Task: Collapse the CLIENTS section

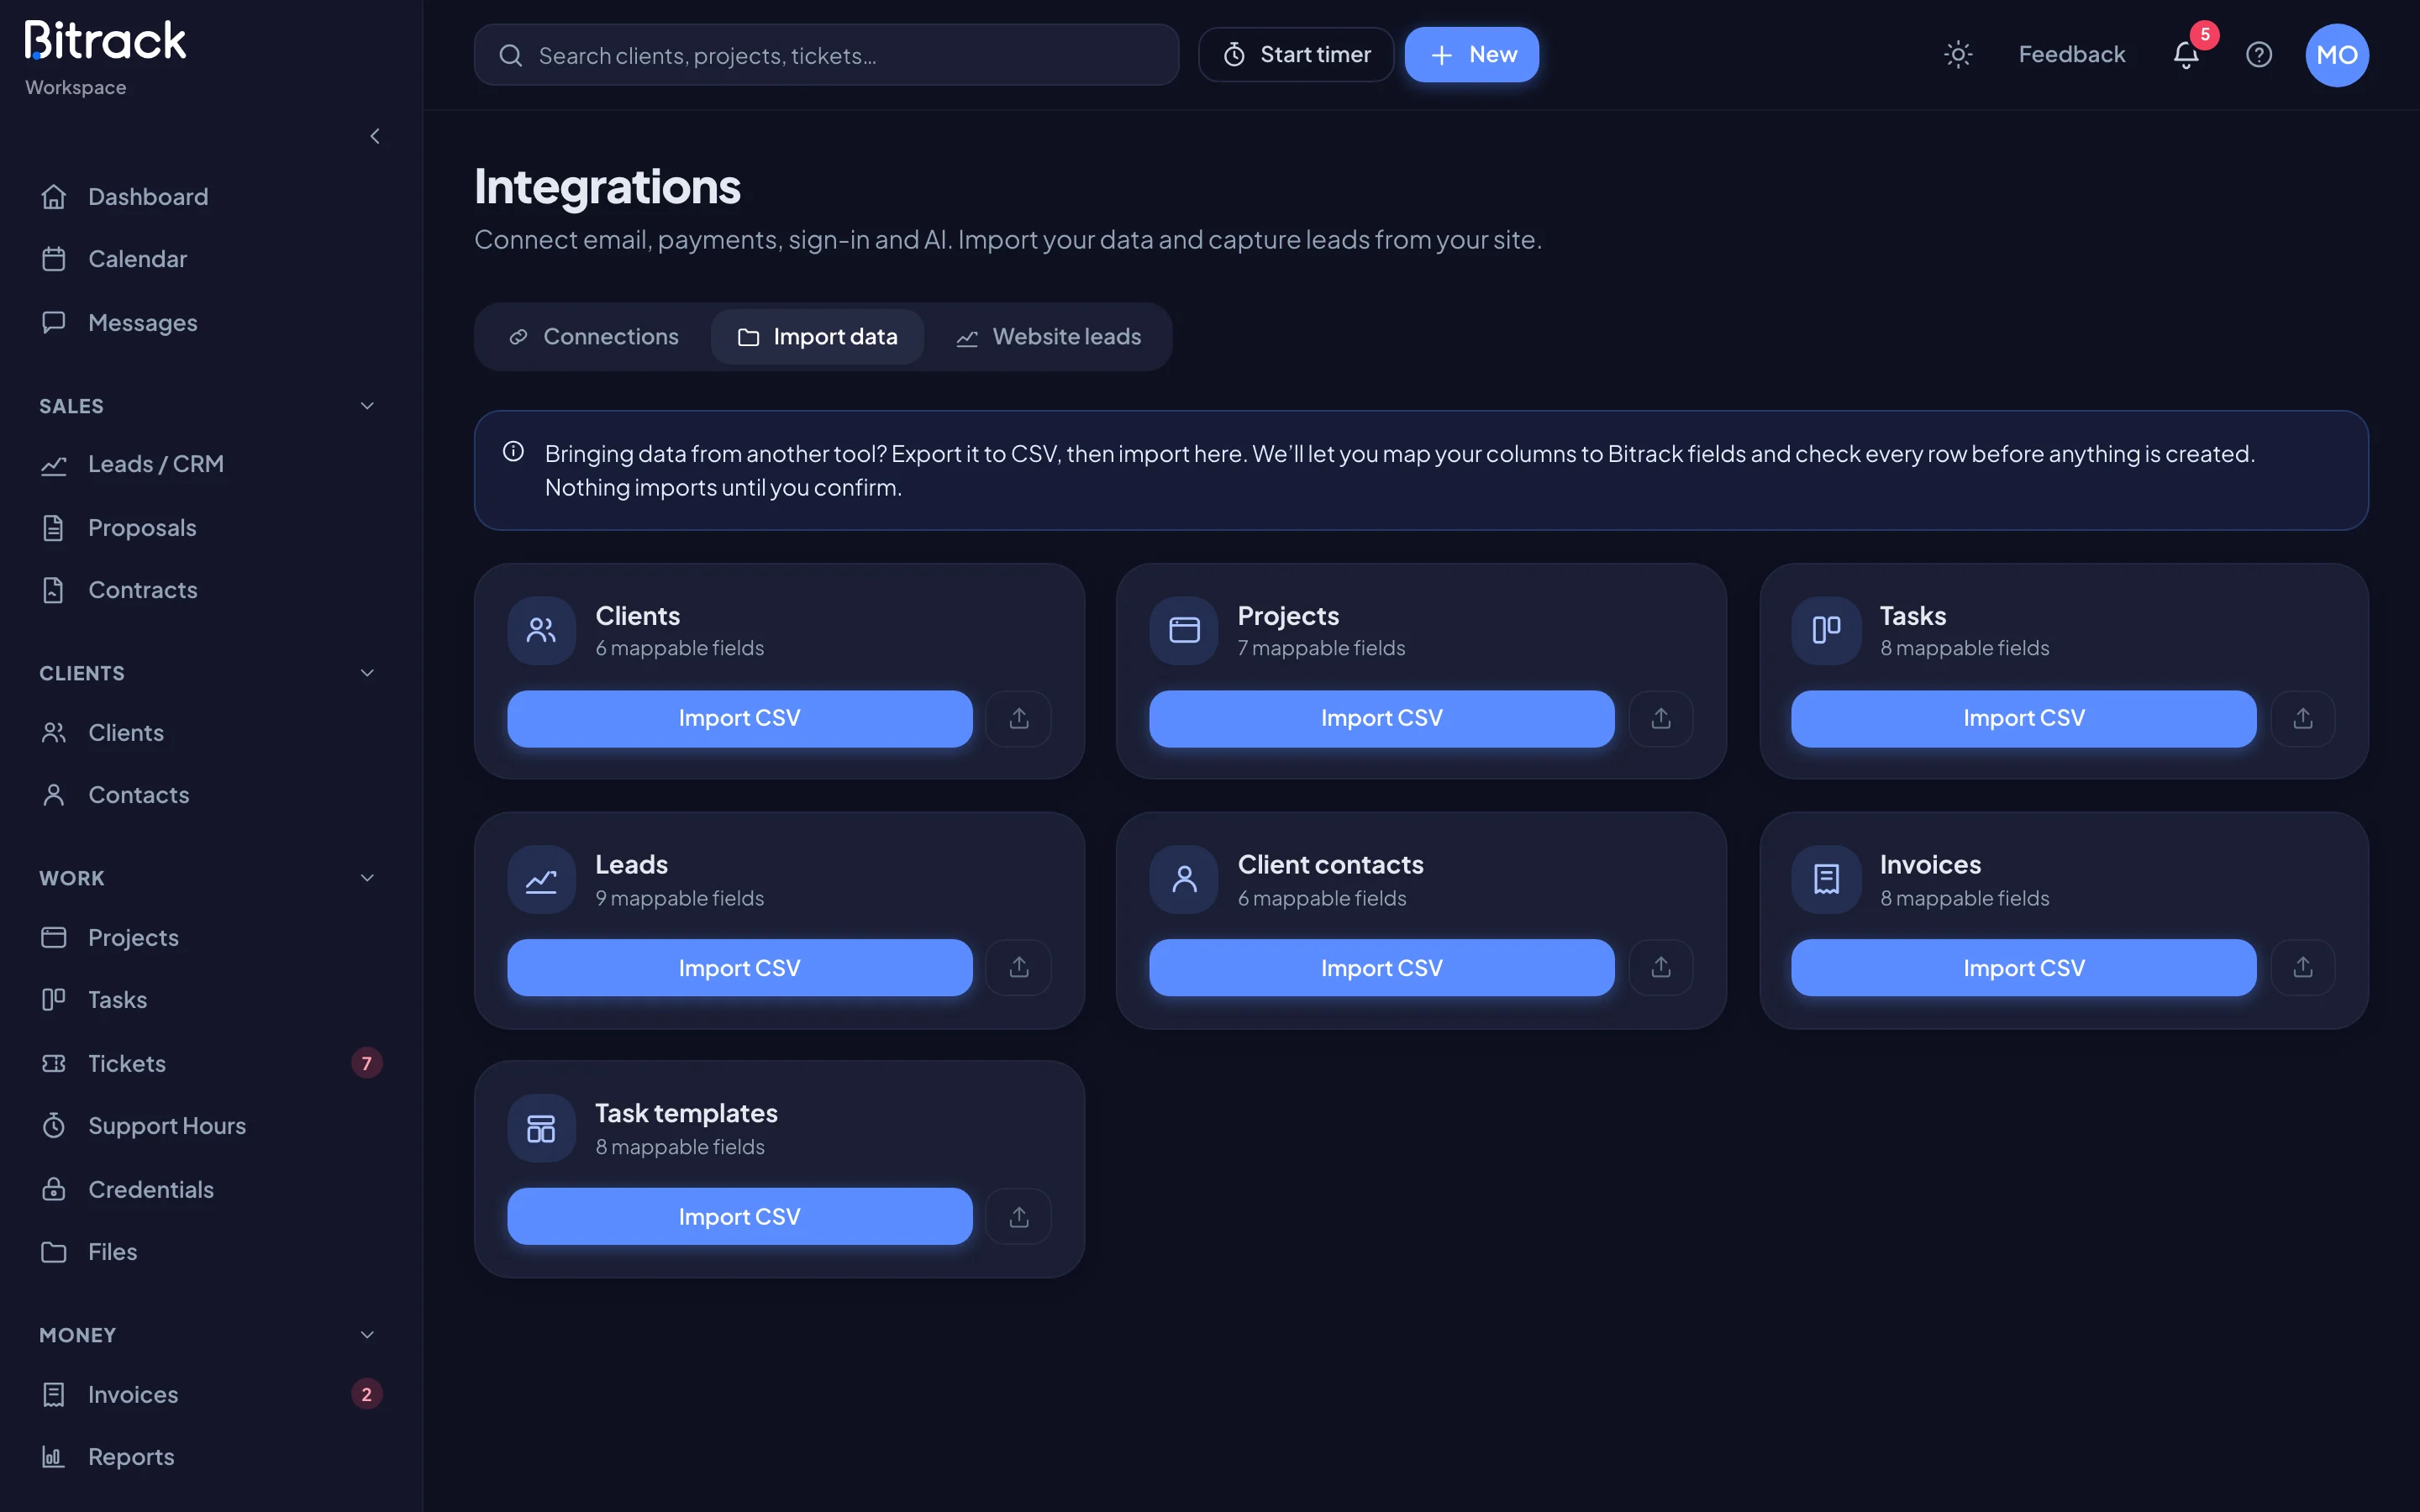Action: pos(367,673)
